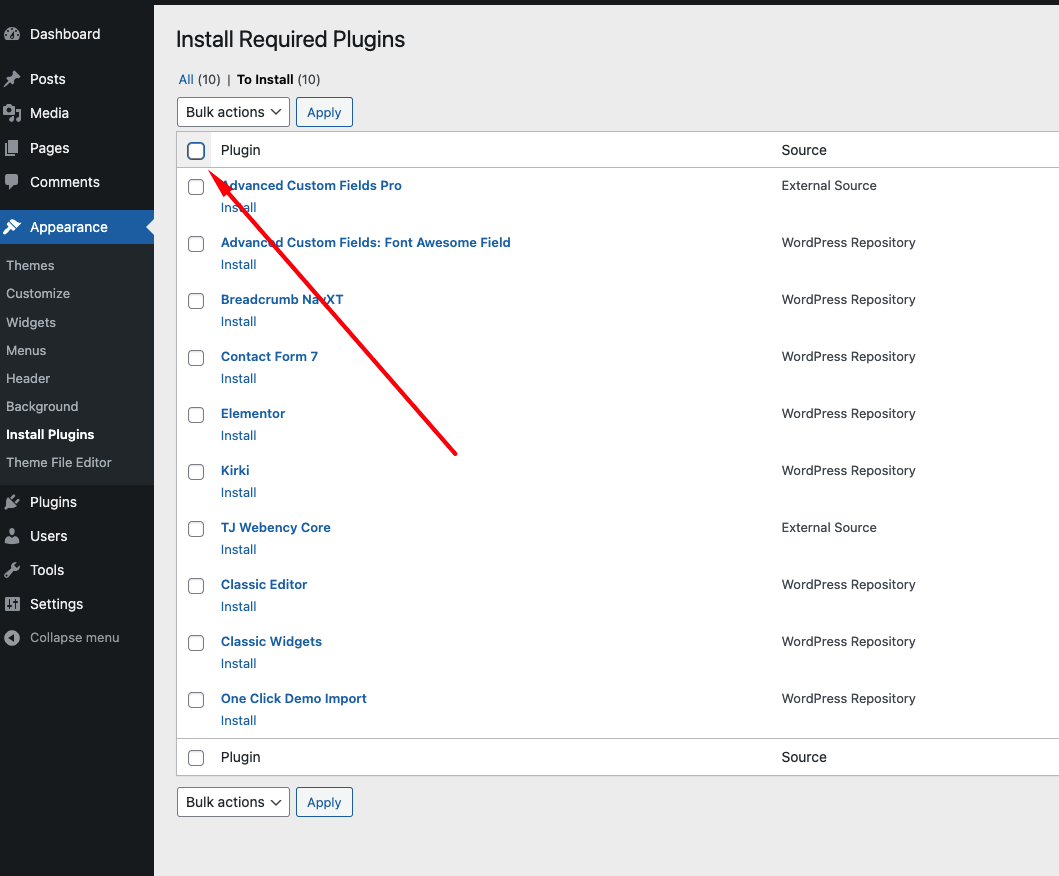The width and height of the screenshot is (1059, 876).
Task: Check the Classic Widgets checkbox
Action: pos(196,643)
